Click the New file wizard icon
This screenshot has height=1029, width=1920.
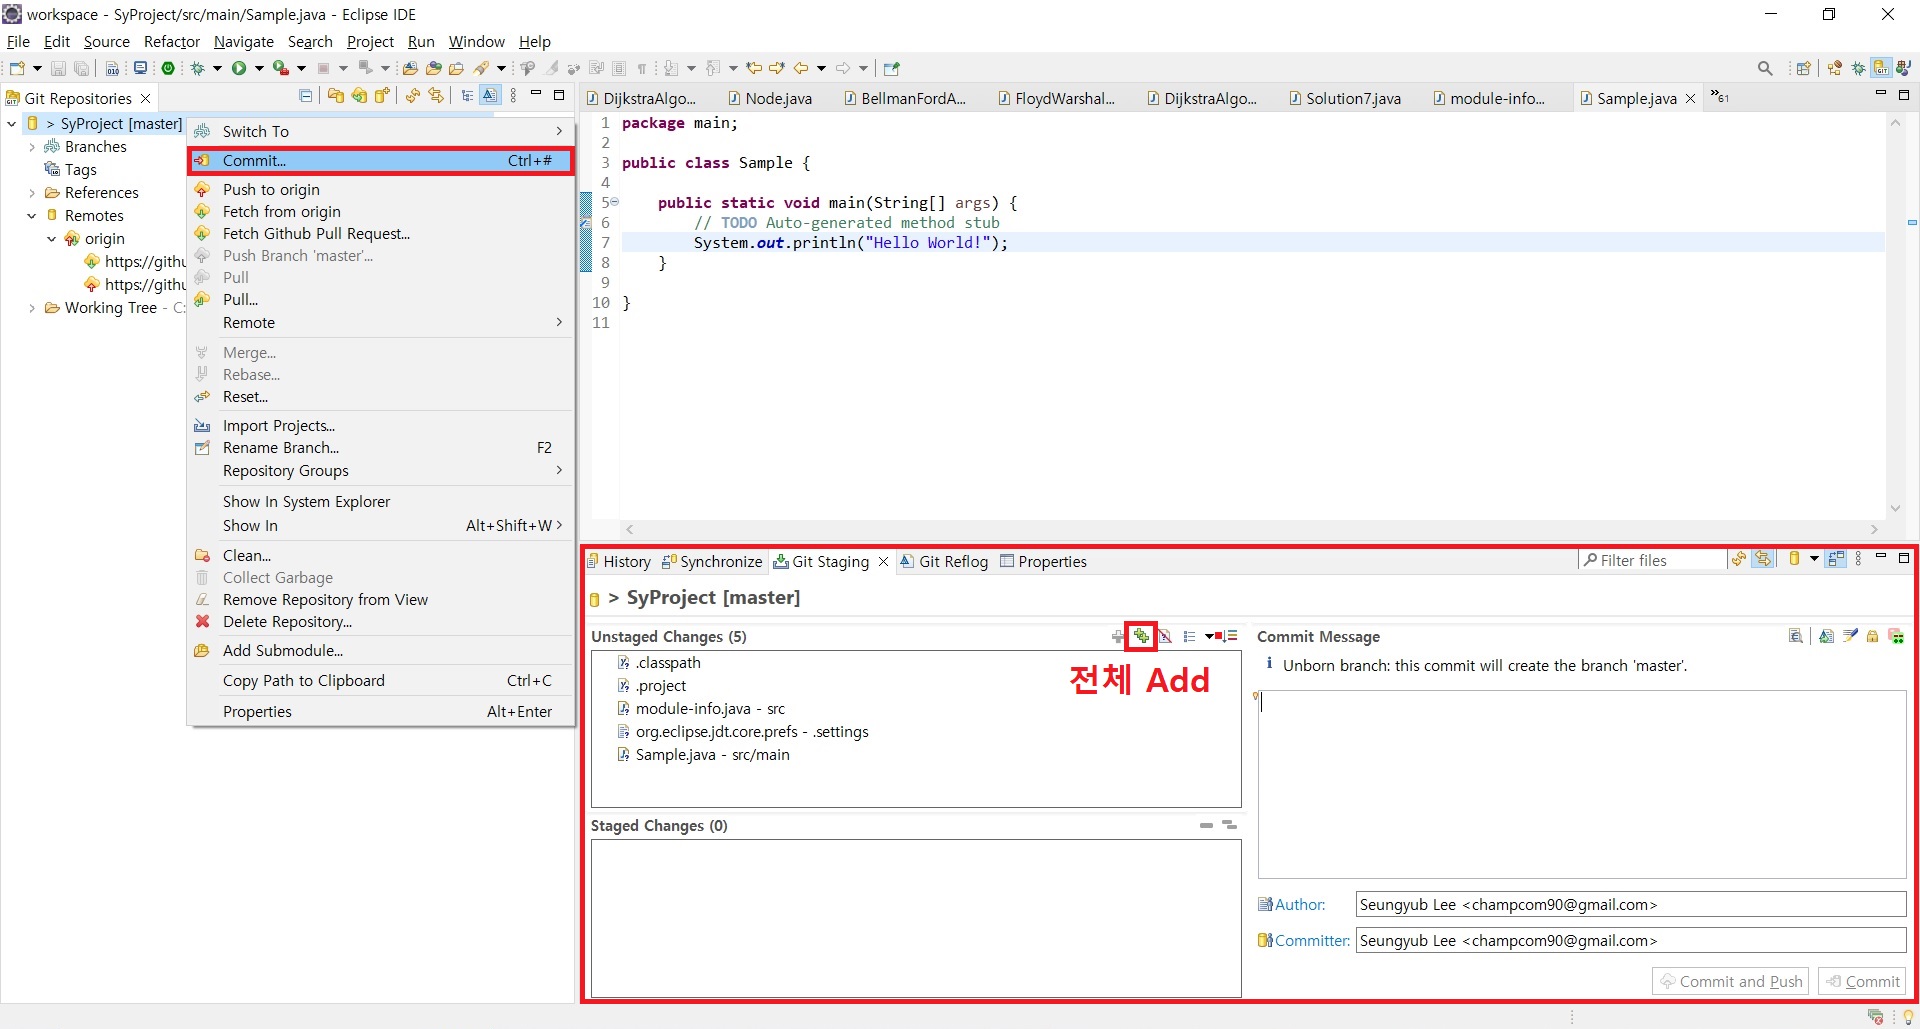coord(16,68)
